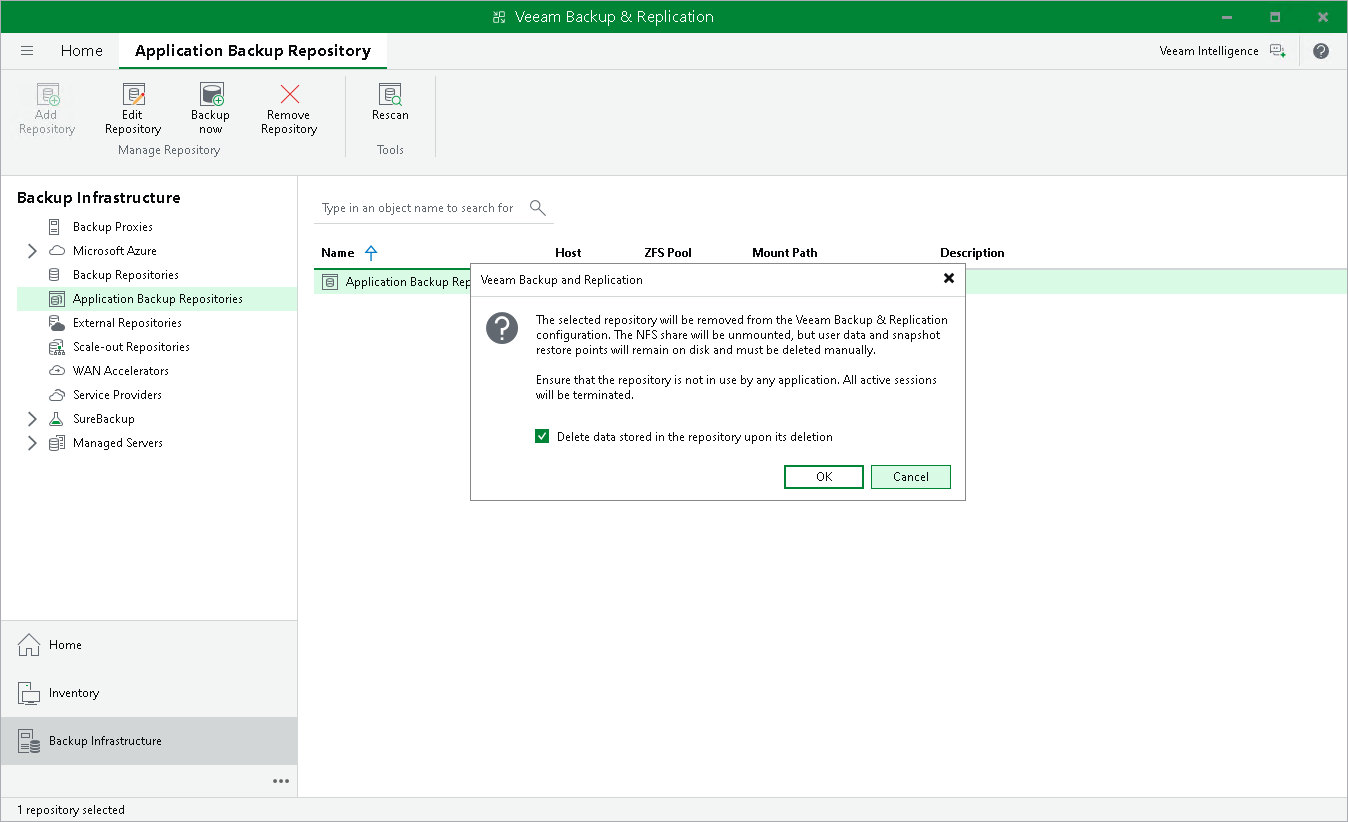Screen dimensions: 1348x822
Task: Click the Managed Servers tree icon
Action: 56,443
